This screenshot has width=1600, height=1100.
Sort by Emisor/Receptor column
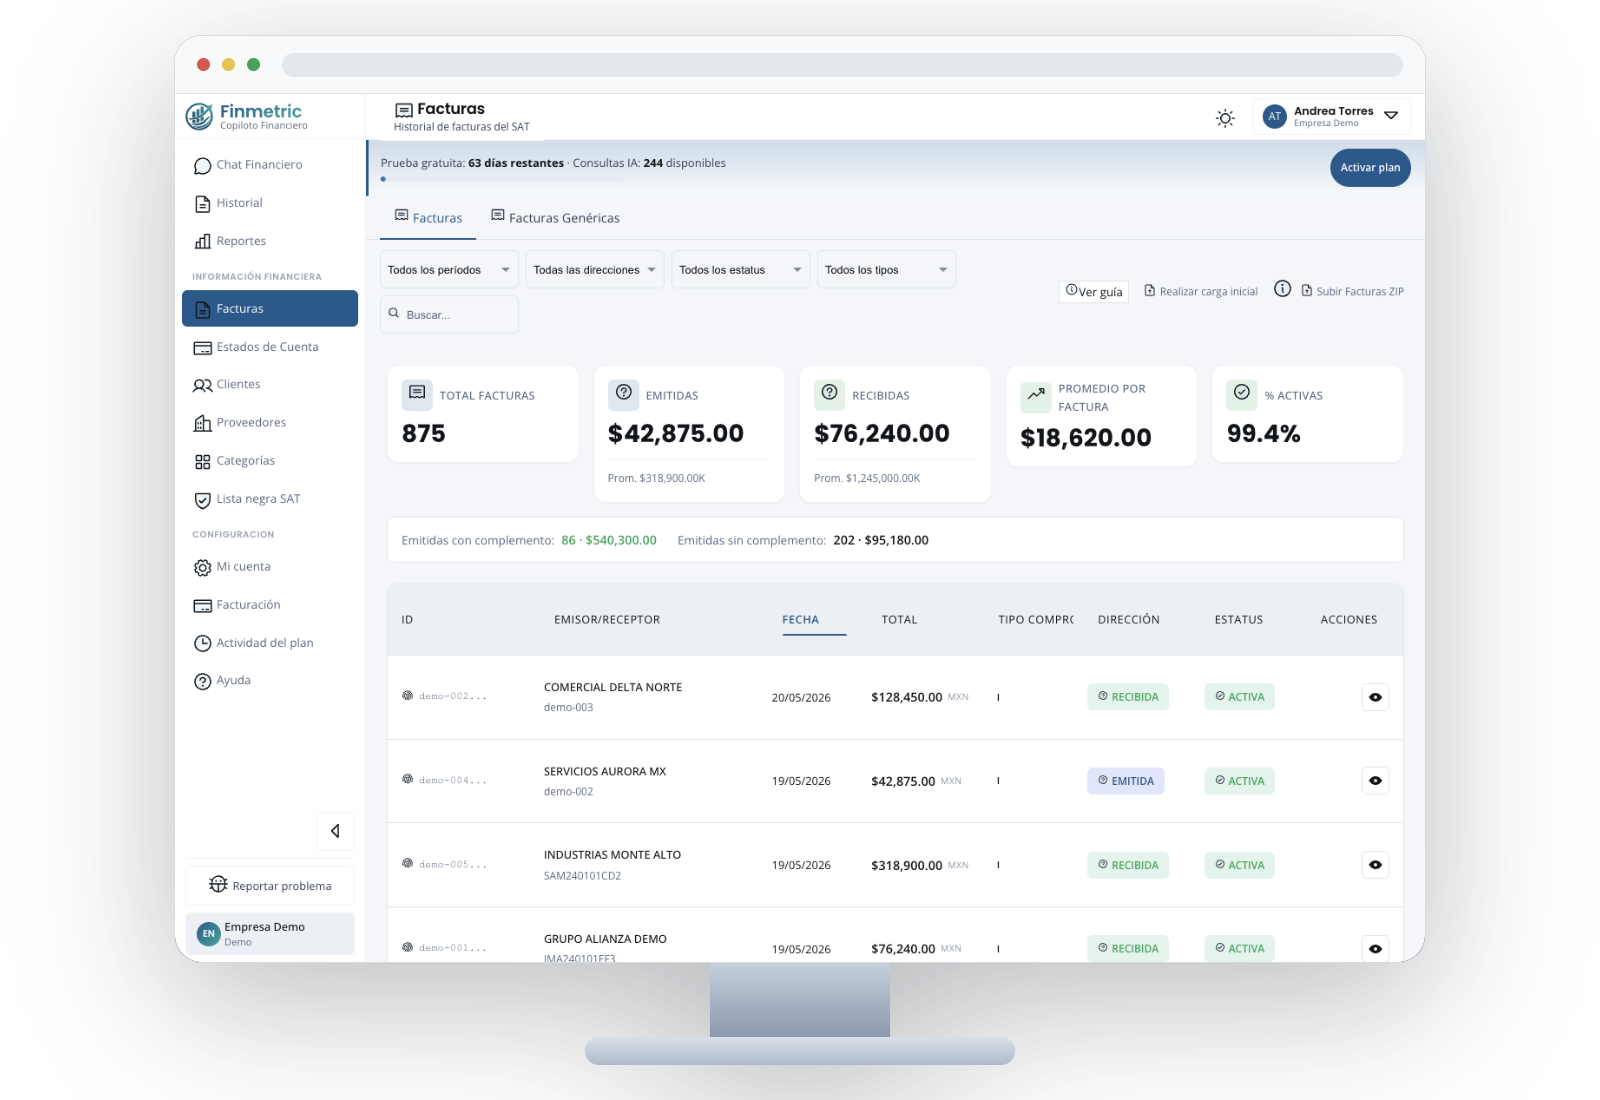point(607,620)
